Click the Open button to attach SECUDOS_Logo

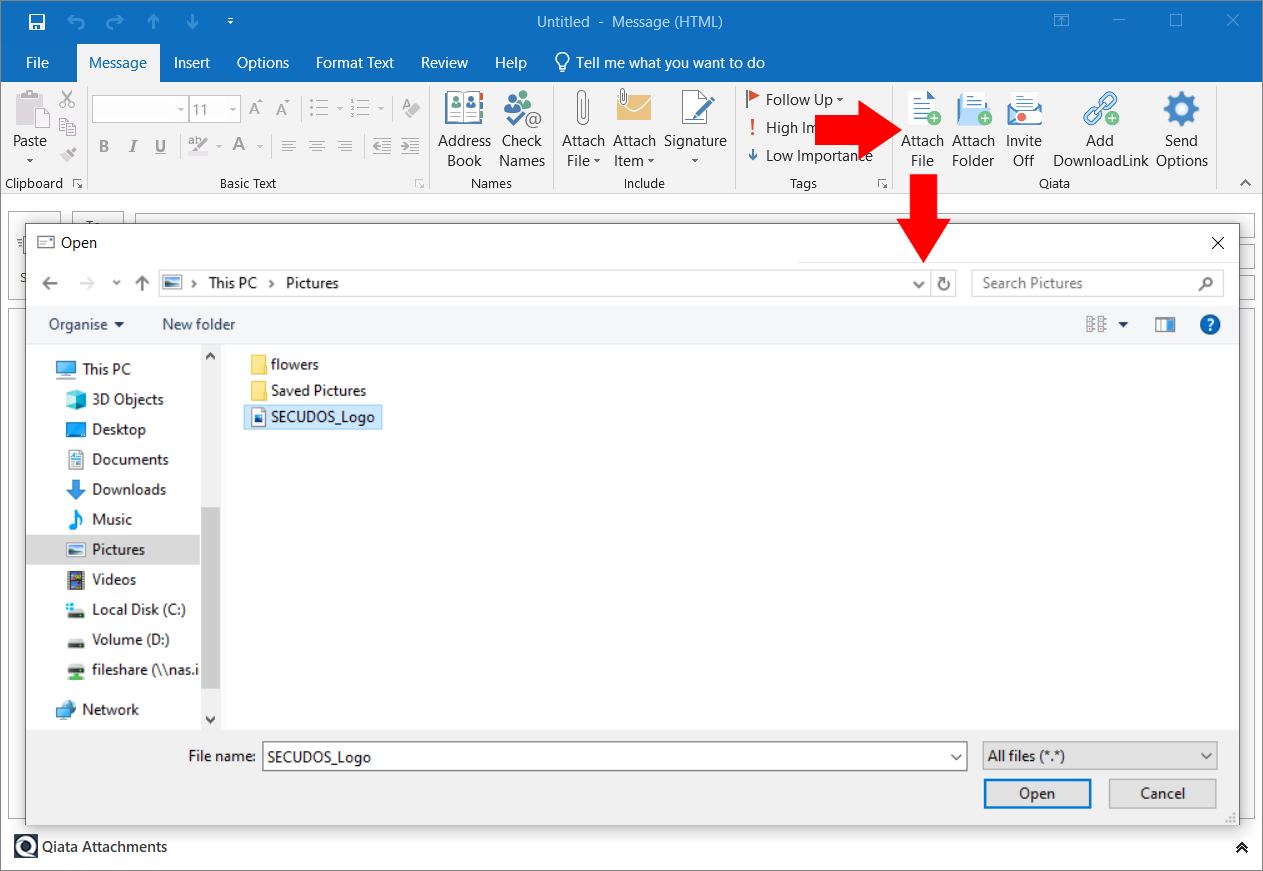click(1037, 793)
